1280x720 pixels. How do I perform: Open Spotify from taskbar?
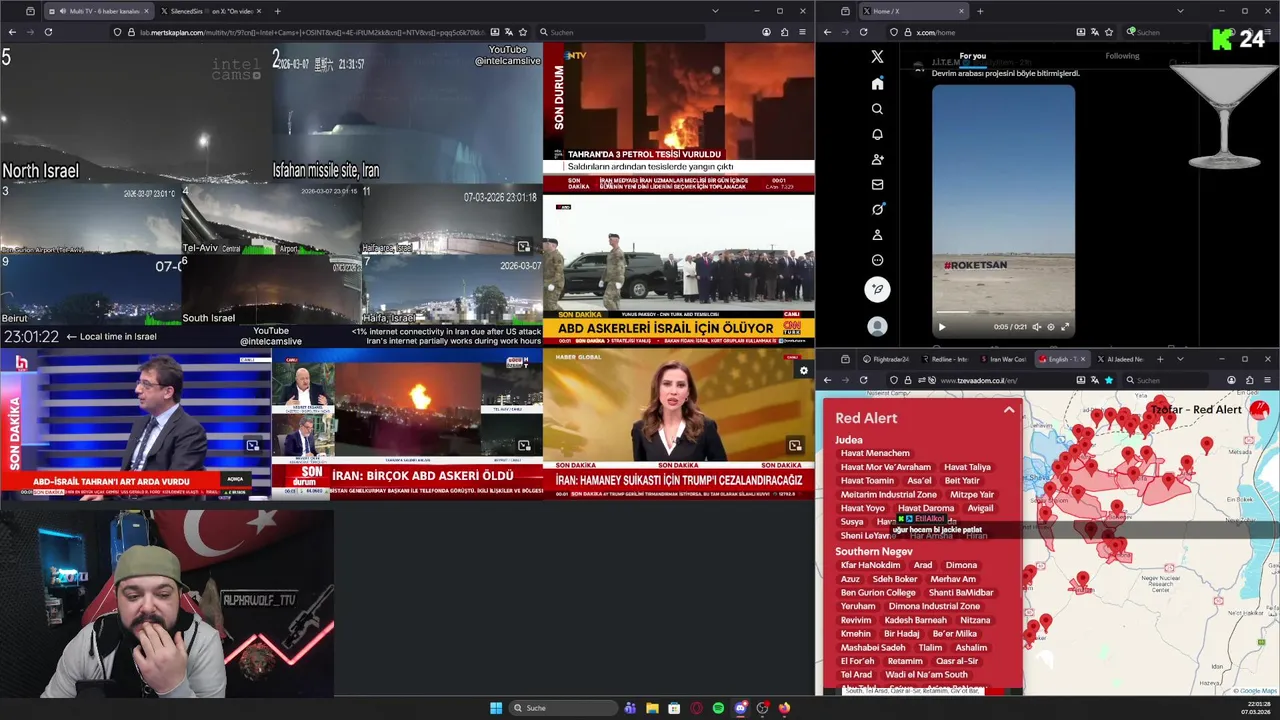[x=718, y=708]
